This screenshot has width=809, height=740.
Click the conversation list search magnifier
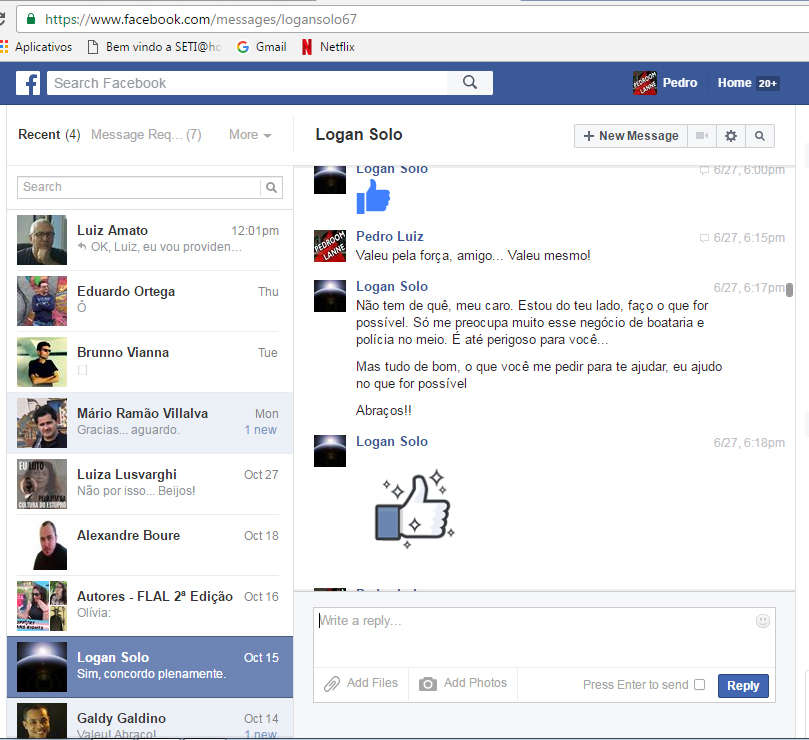click(x=271, y=187)
